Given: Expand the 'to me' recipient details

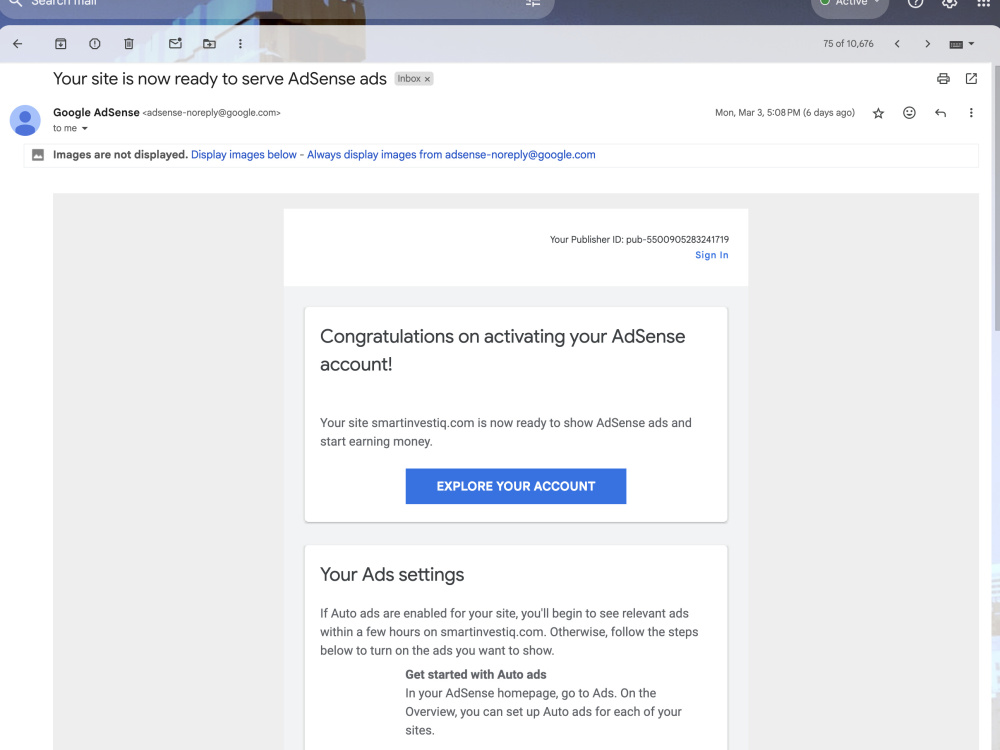Looking at the screenshot, I should coord(84,129).
